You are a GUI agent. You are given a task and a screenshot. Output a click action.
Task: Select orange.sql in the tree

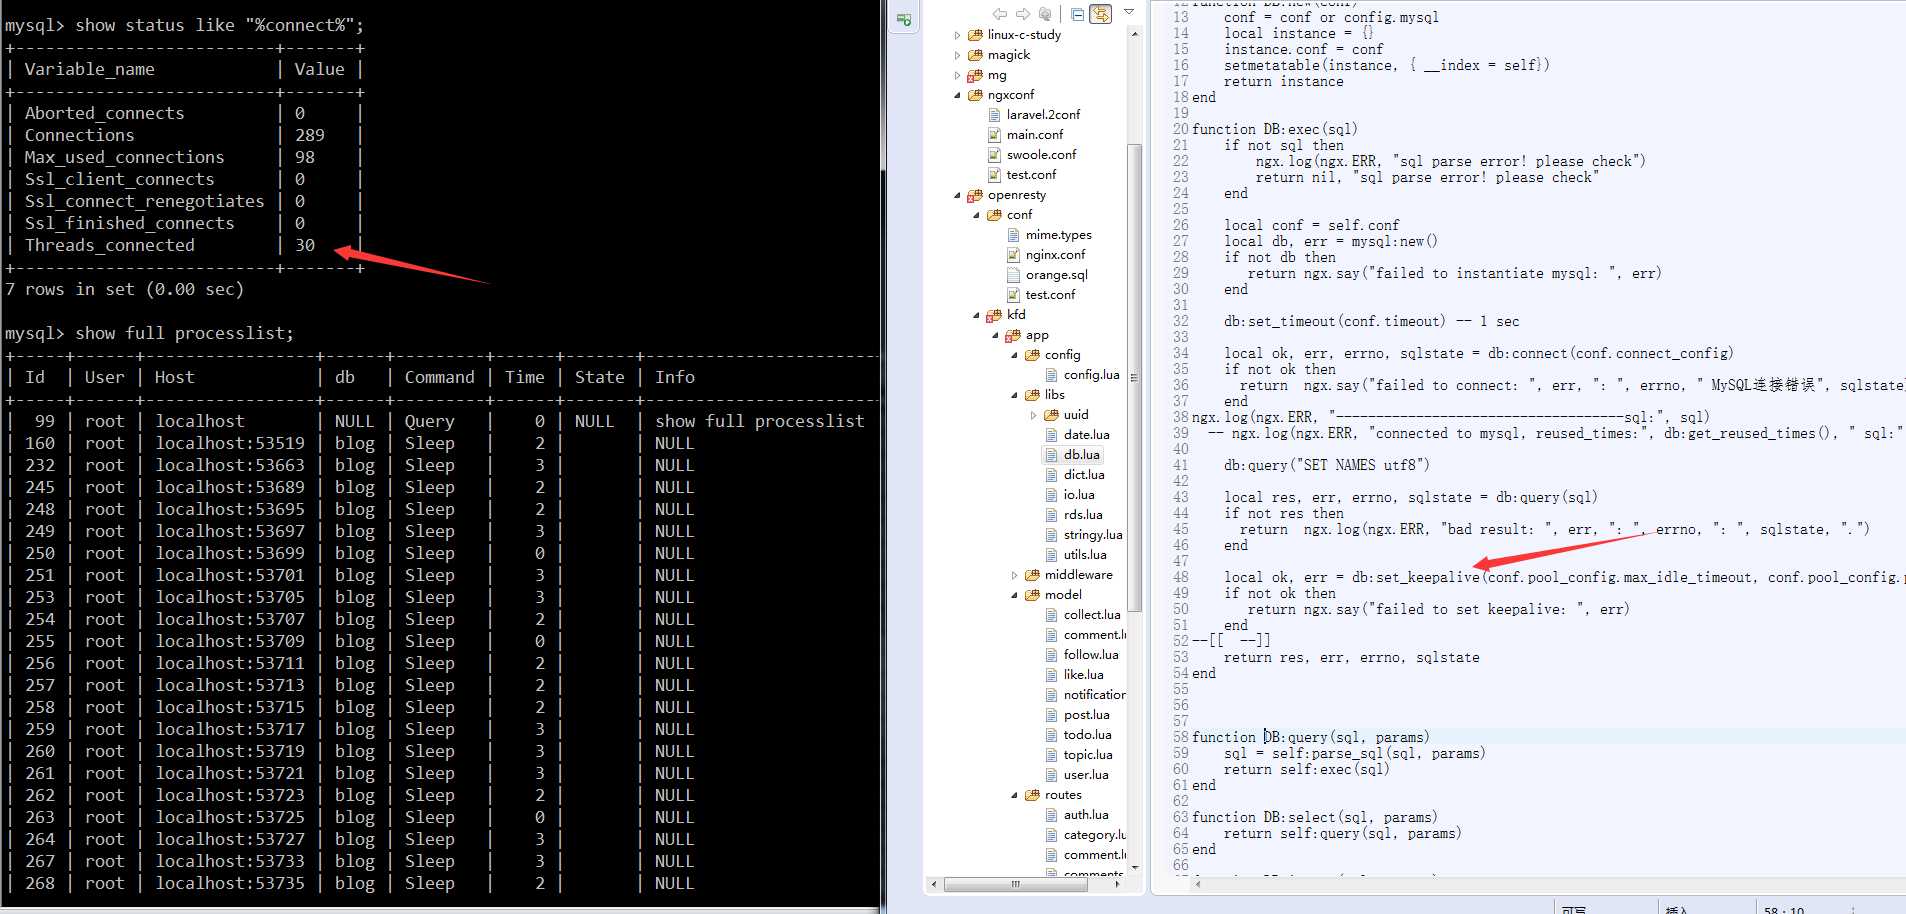1056,275
